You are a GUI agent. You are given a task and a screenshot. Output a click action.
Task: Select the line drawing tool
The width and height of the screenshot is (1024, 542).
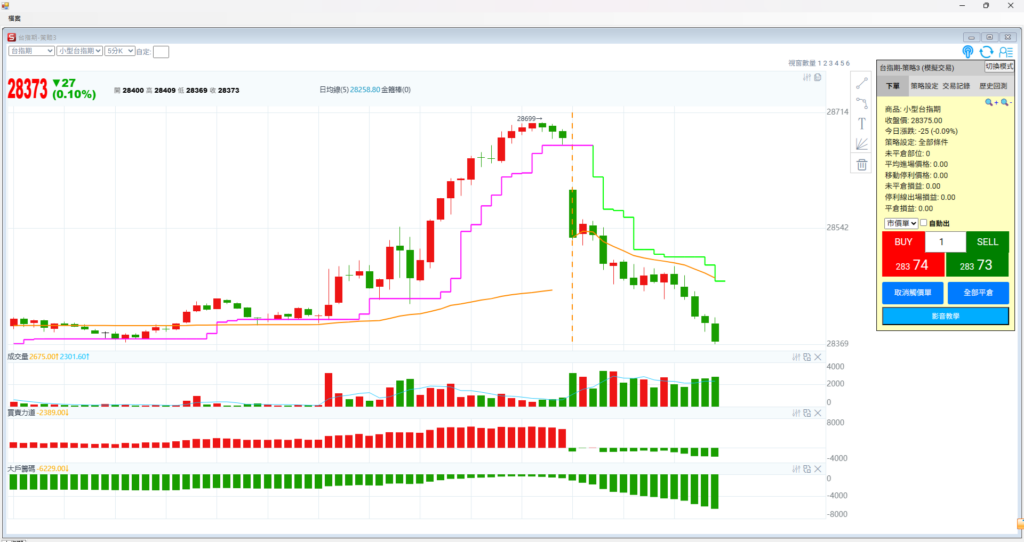pos(861,83)
